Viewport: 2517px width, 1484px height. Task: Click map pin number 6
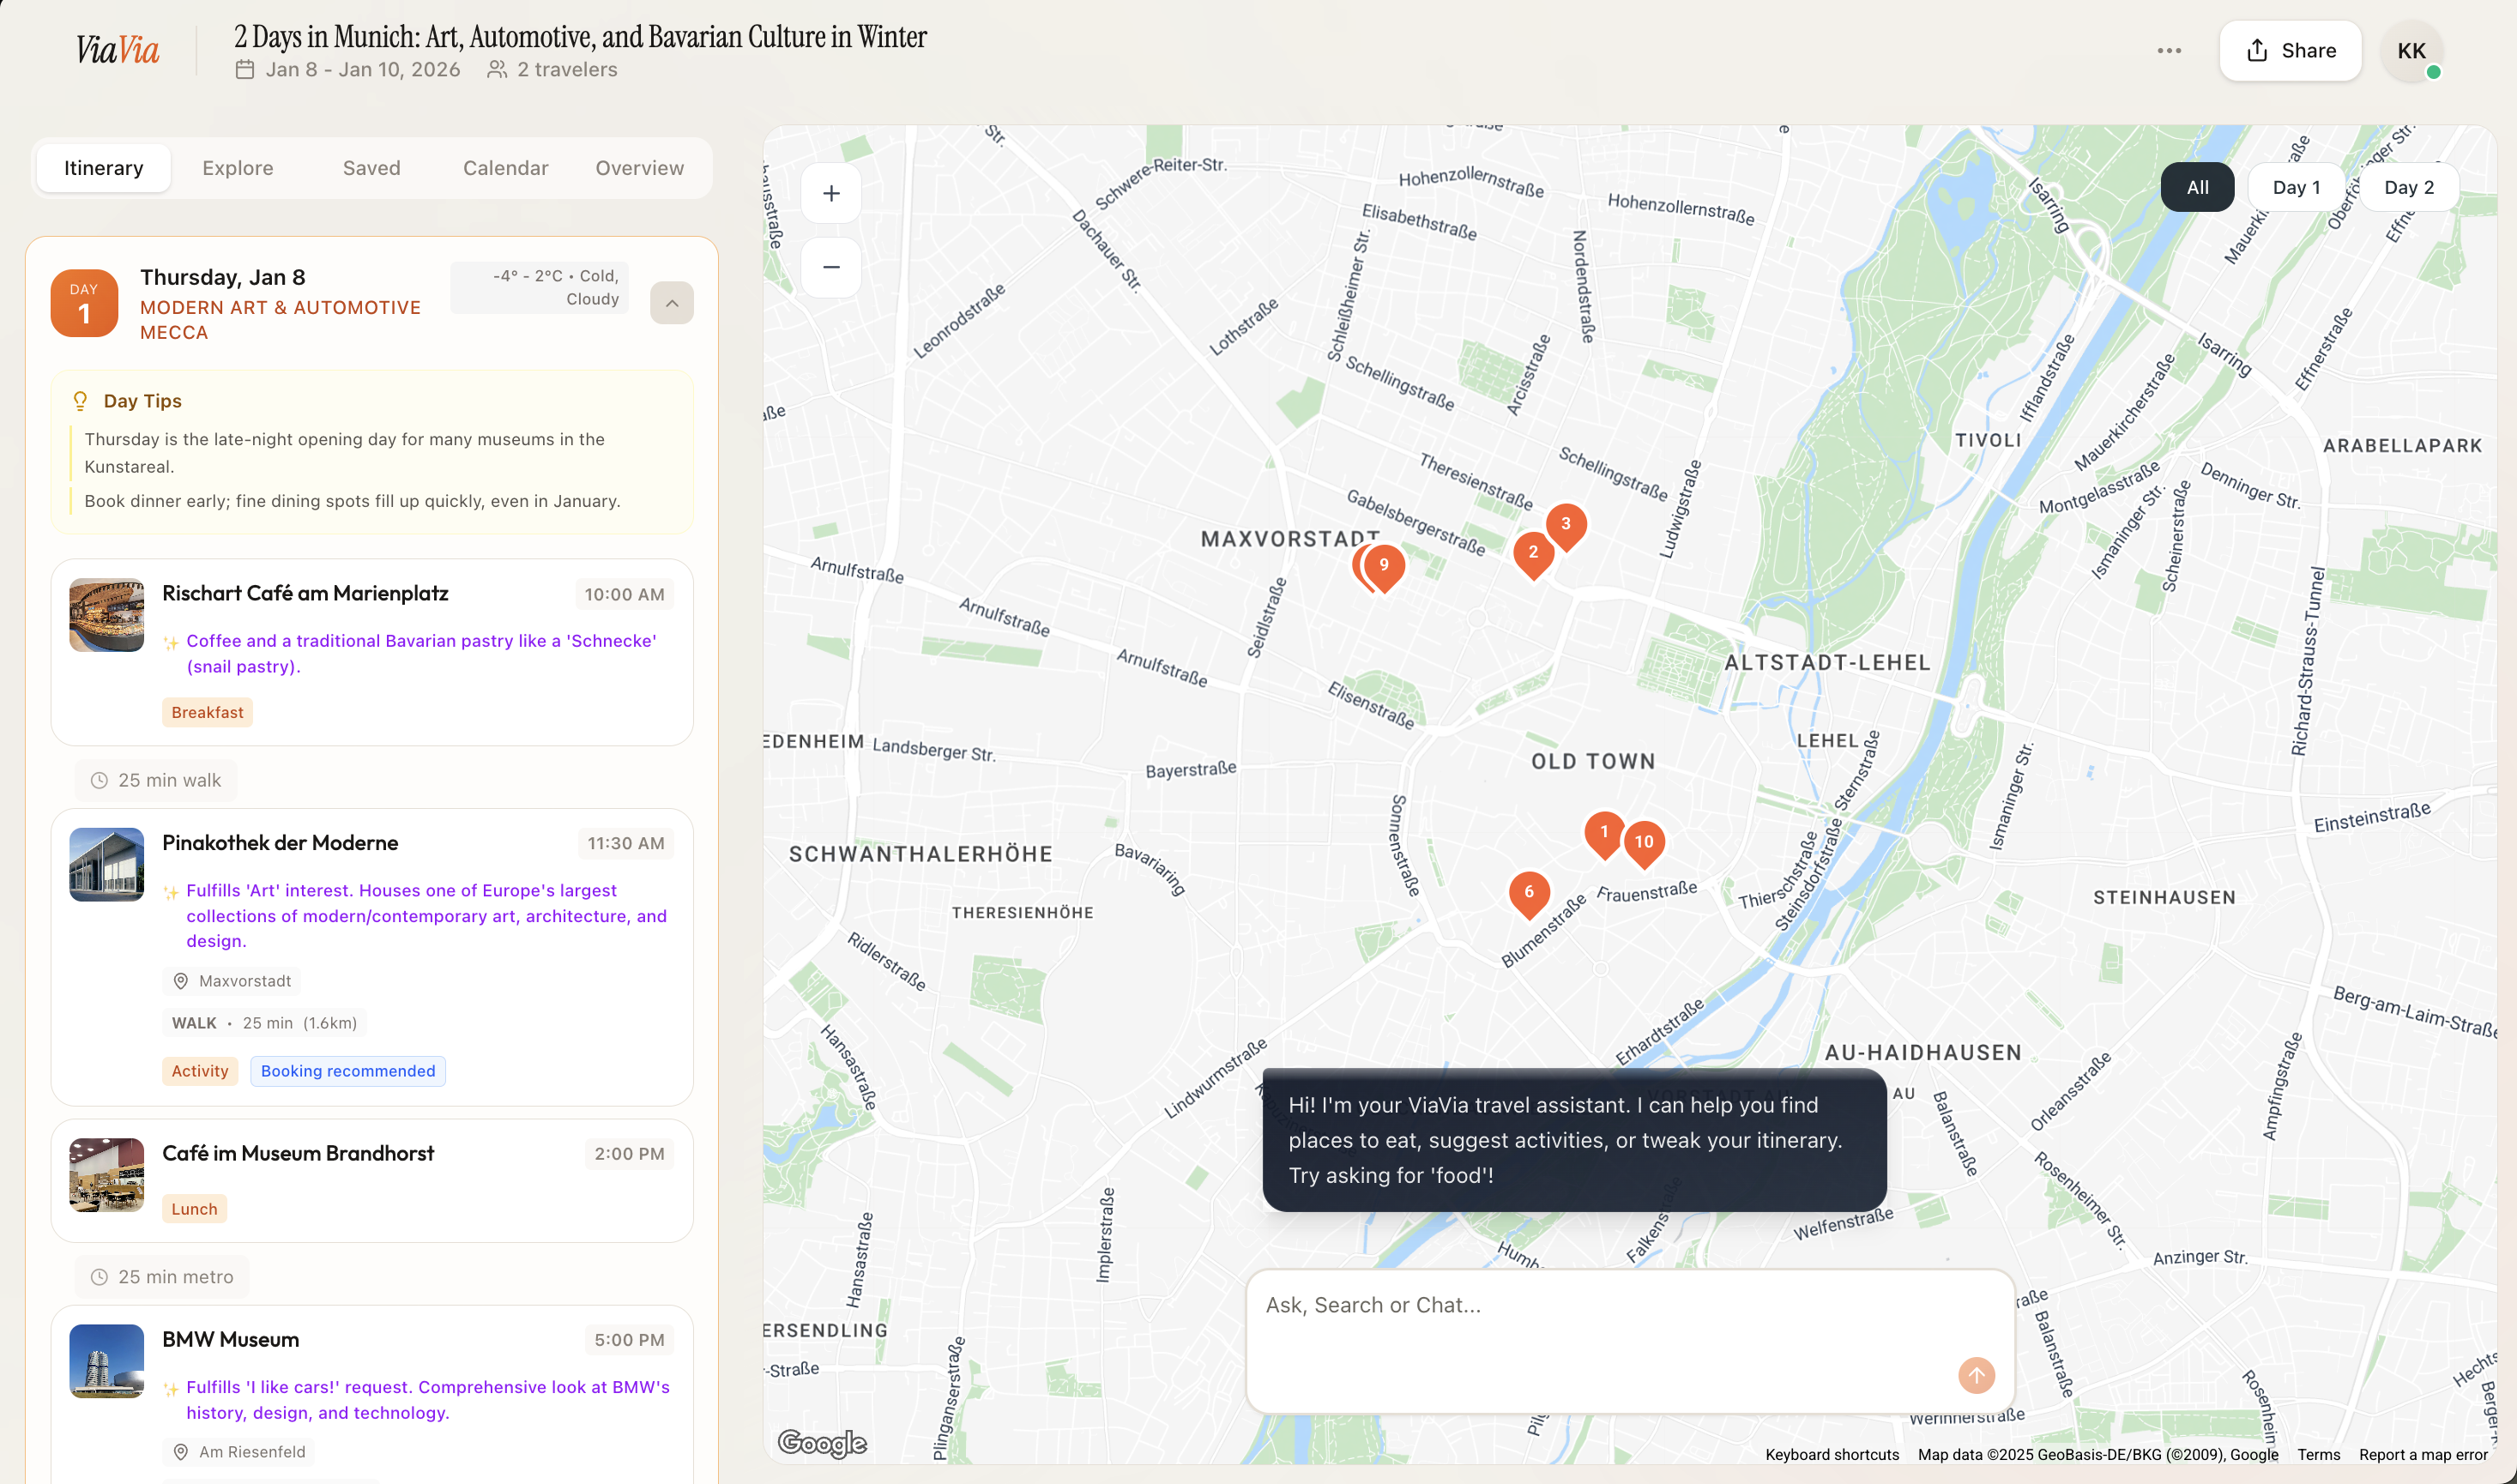tap(1528, 892)
